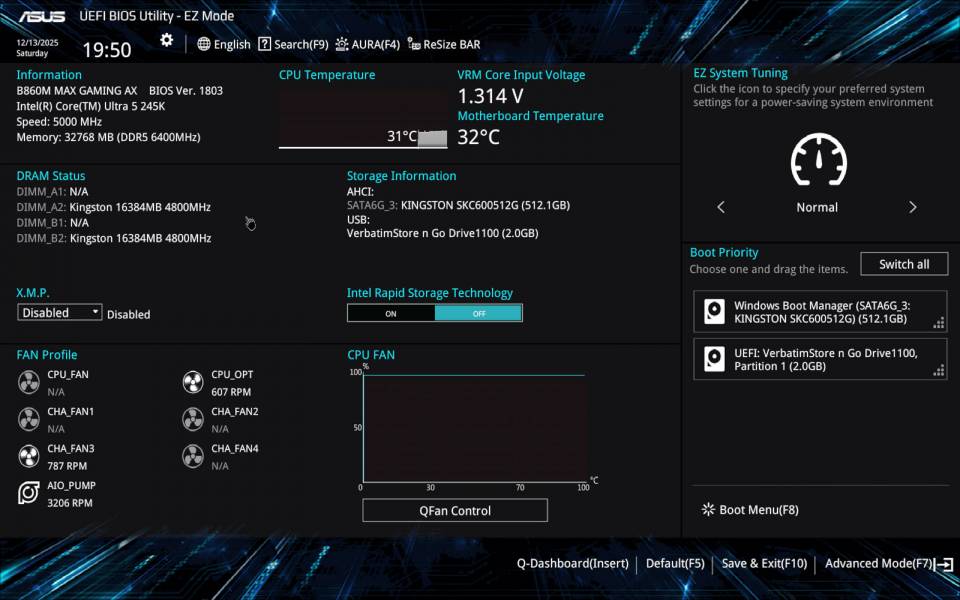Select the CPU_FAN fan icon
Image resolution: width=960 pixels, height=600 pixels.
(x=28, y=381)
